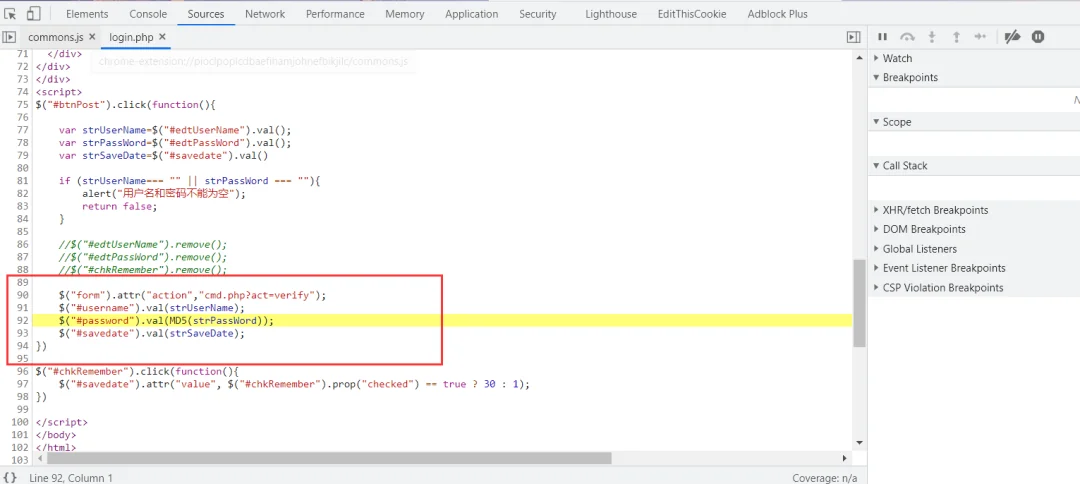Click line number 75 in gutter
Image resolution: width=1080 pixels, height=484 pixels.
pyautogui.click(x=22, y=105)
